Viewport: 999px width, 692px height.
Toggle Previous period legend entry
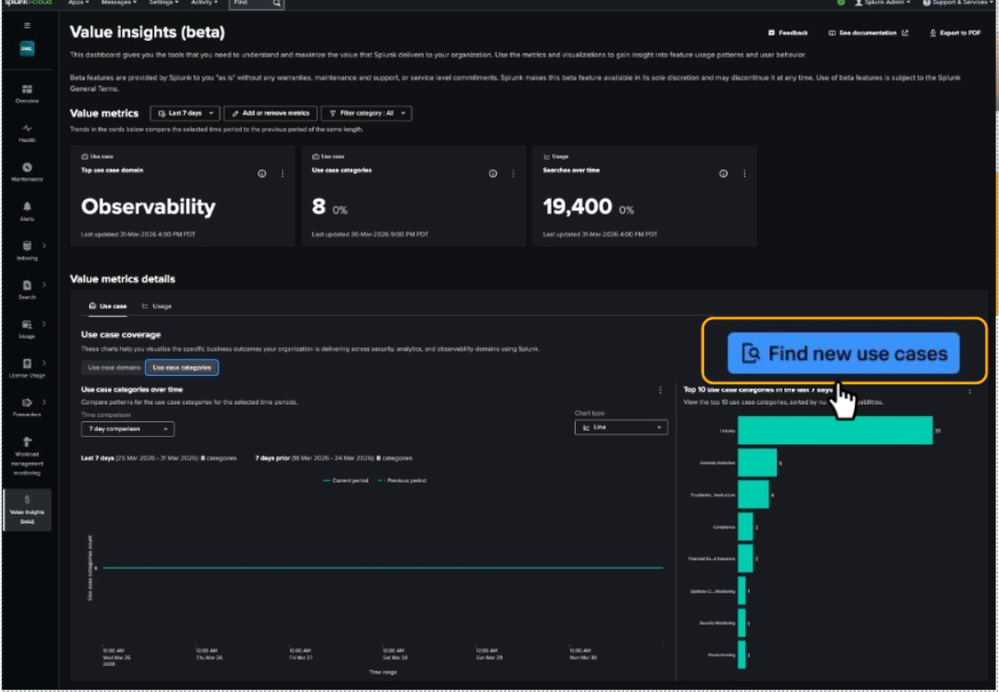403,480
